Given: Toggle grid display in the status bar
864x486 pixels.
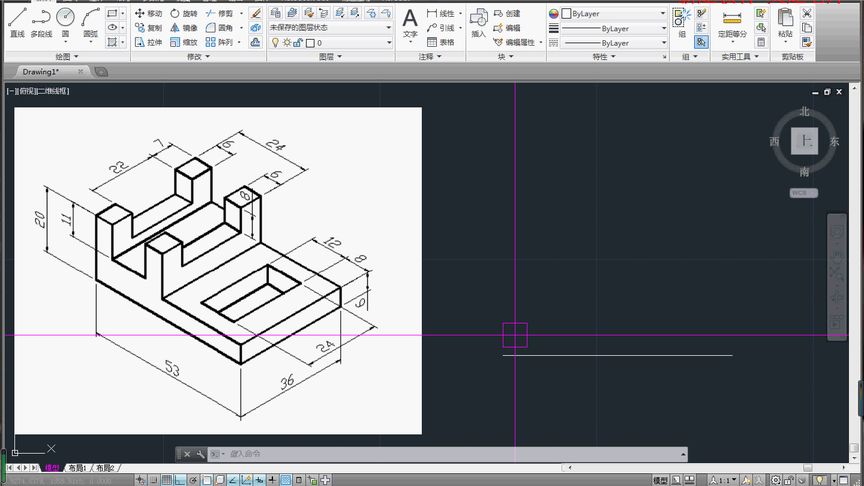Looking at the screenshot, I should point(167,480).
